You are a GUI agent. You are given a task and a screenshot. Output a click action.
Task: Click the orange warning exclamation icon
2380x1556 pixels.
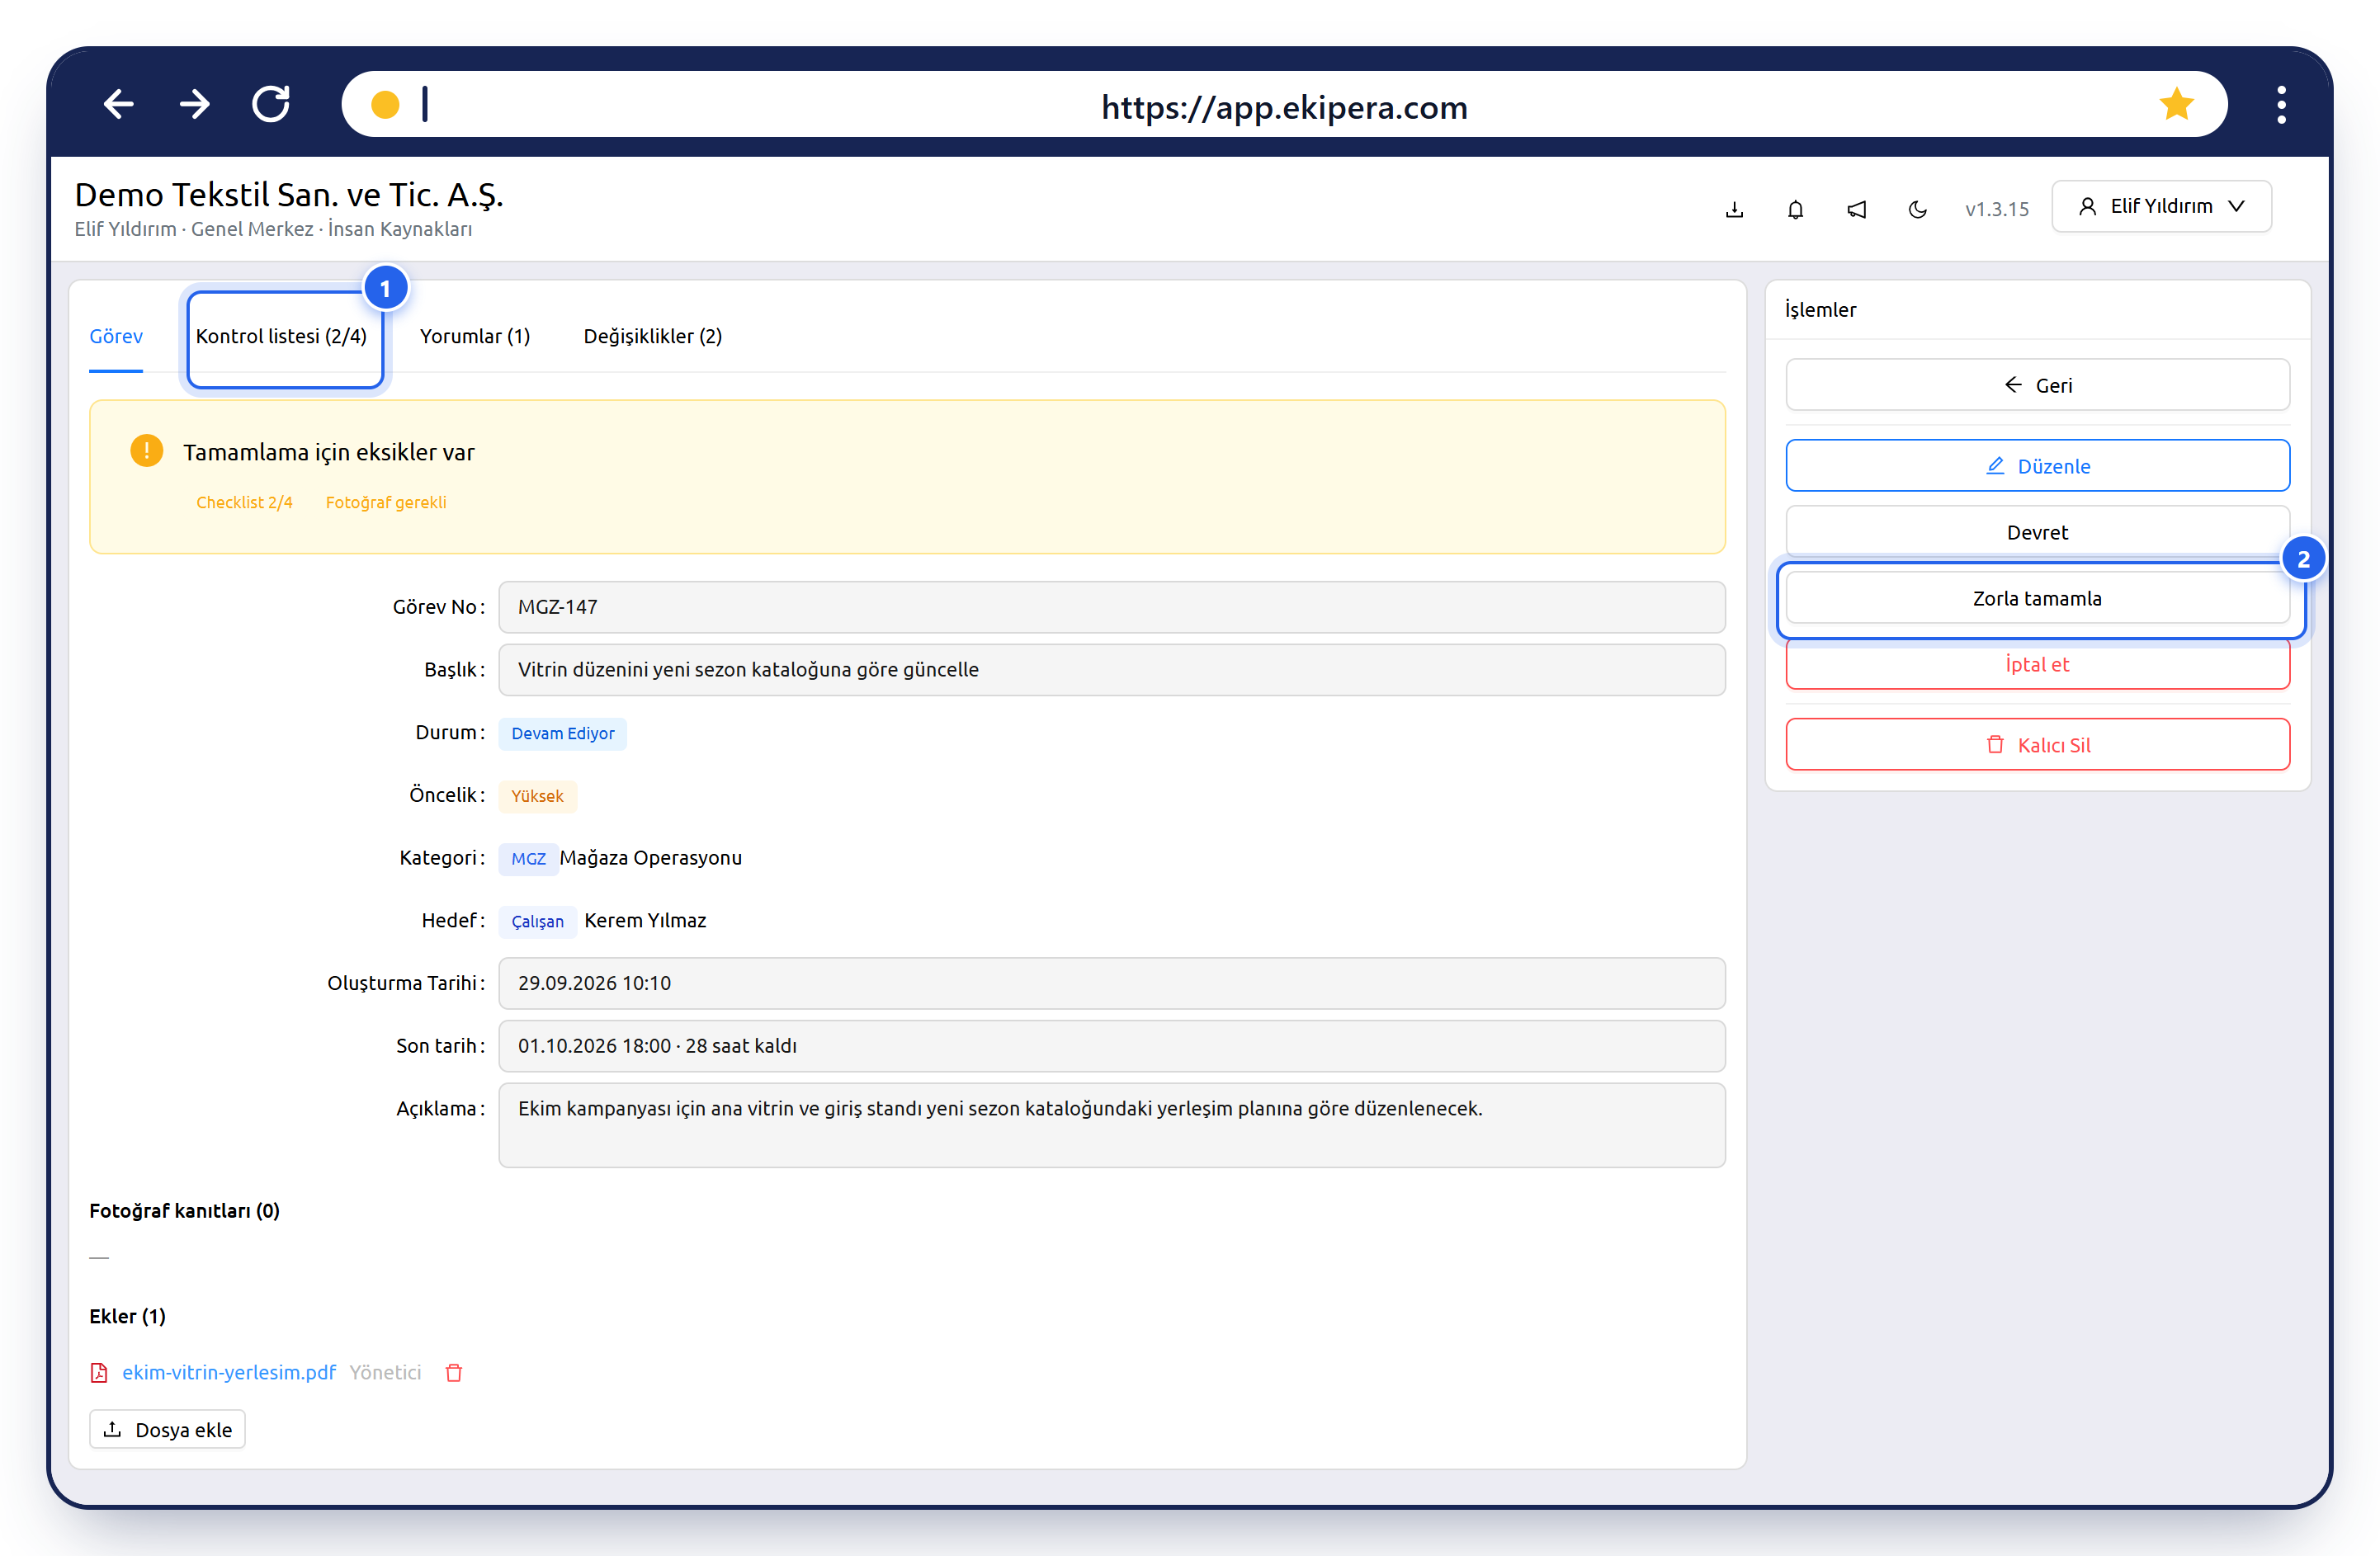click(146, 451)
